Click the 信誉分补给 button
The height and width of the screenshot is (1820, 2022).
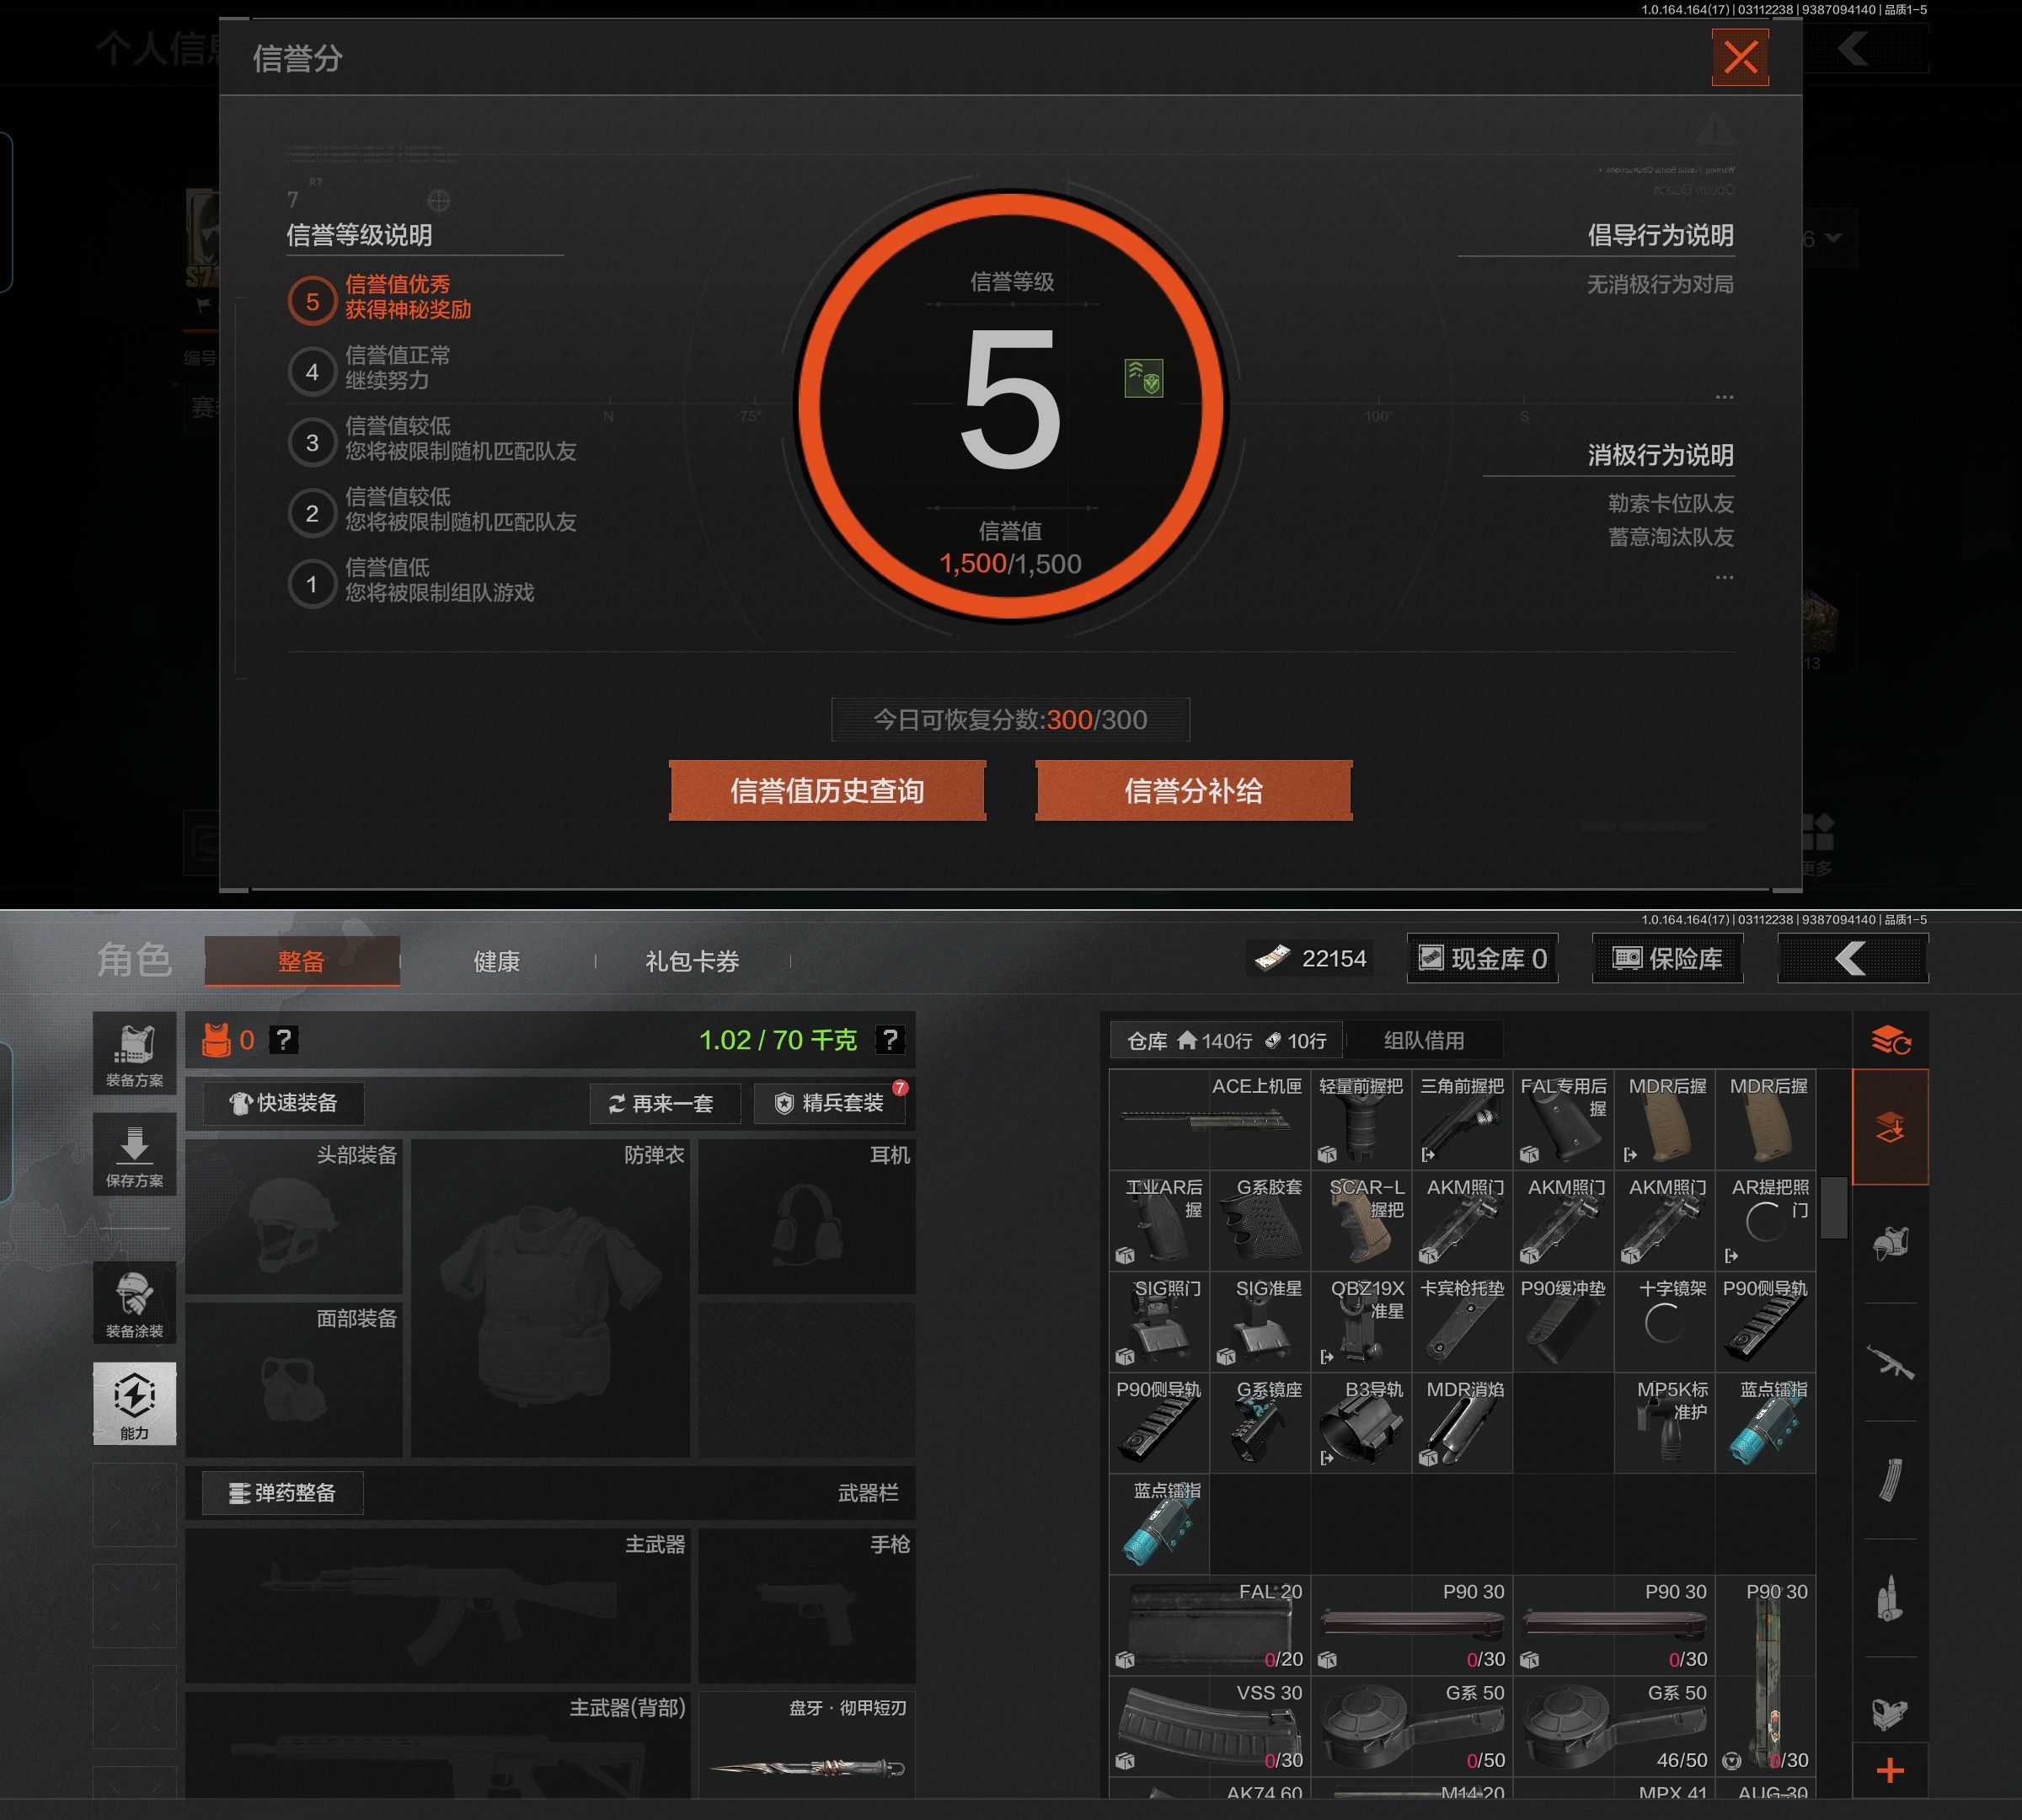pyautogui.click(x=1193, y=791)
